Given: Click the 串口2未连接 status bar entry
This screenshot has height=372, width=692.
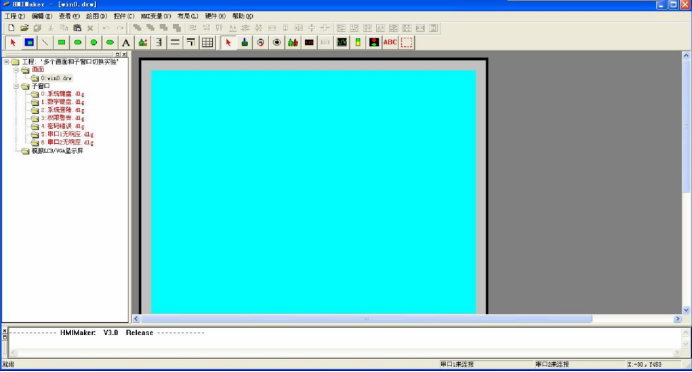Looking at the screenshot, I should coord(552,364).
